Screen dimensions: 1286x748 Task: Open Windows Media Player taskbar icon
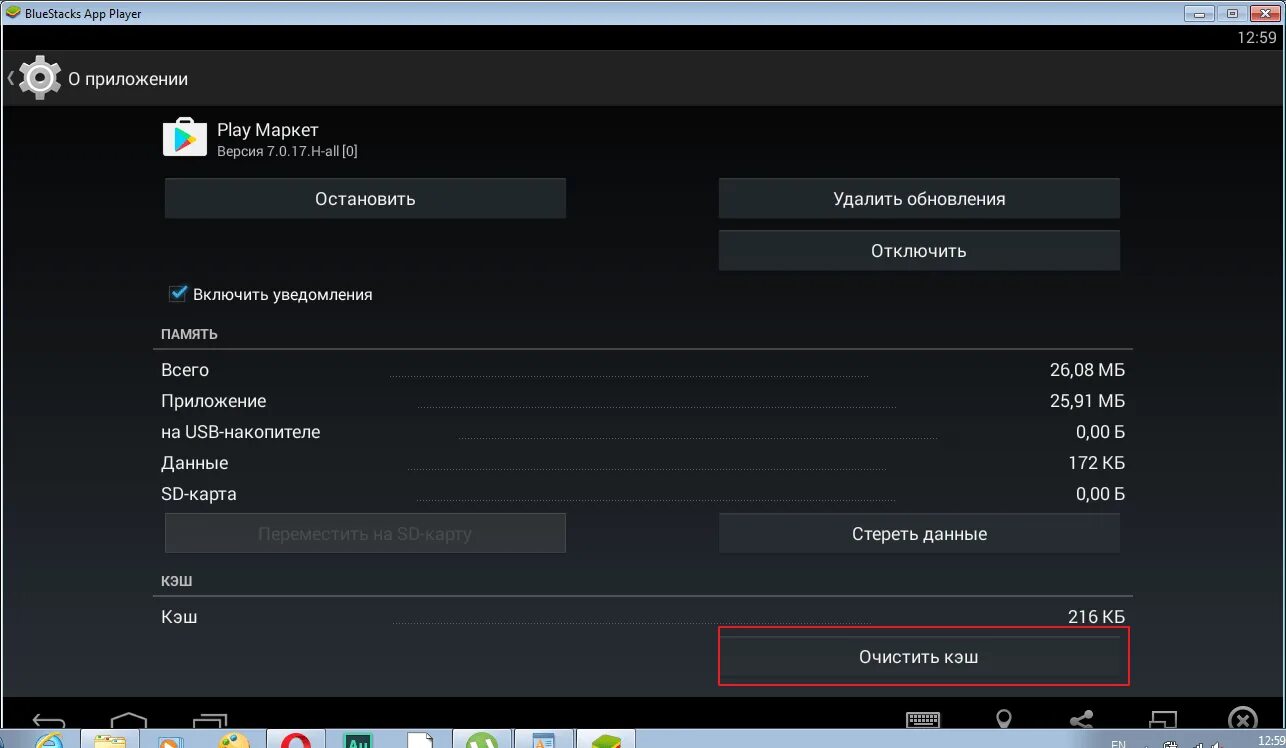tap(171, 740)
